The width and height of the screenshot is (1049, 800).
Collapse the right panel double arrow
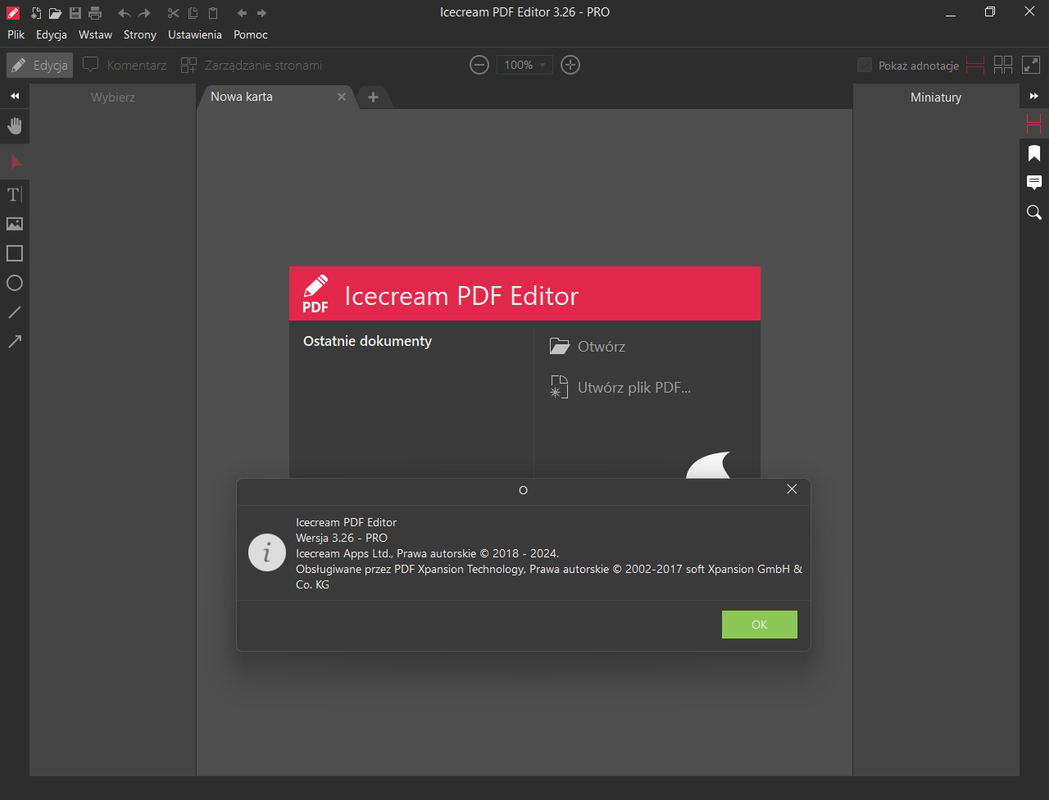pos(1034,96)
